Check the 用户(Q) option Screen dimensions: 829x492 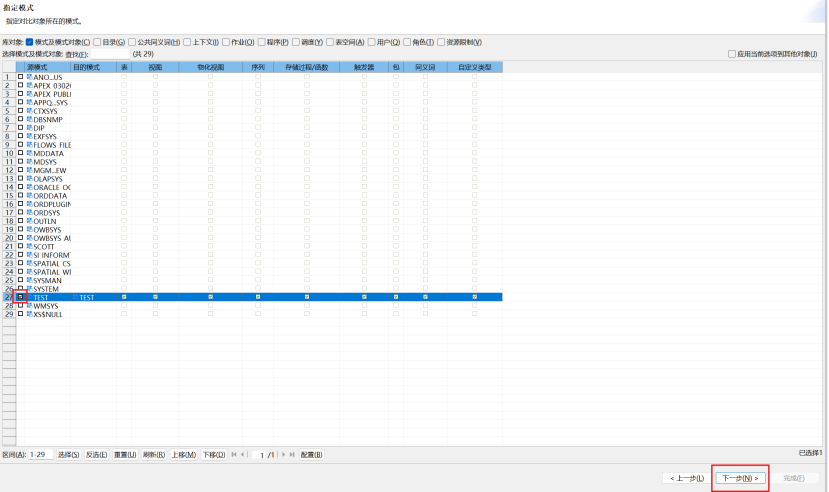point(372,42)
